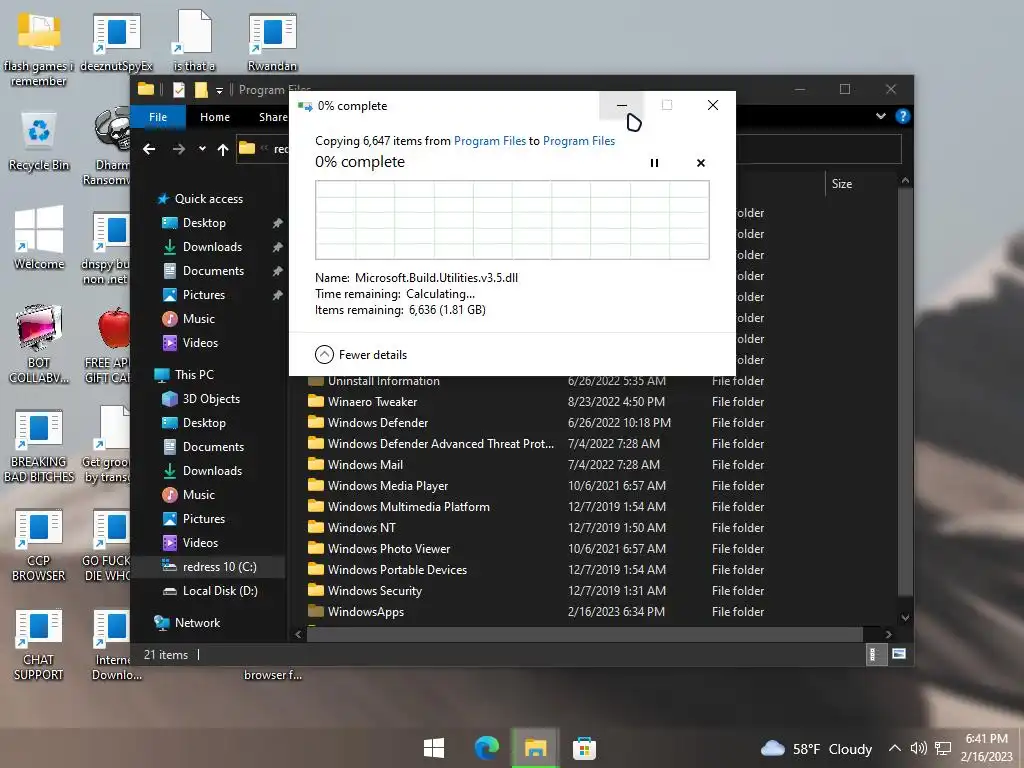Open the File tab in Explorer
Screen dimensions: 1024x768
click(158, 117)
